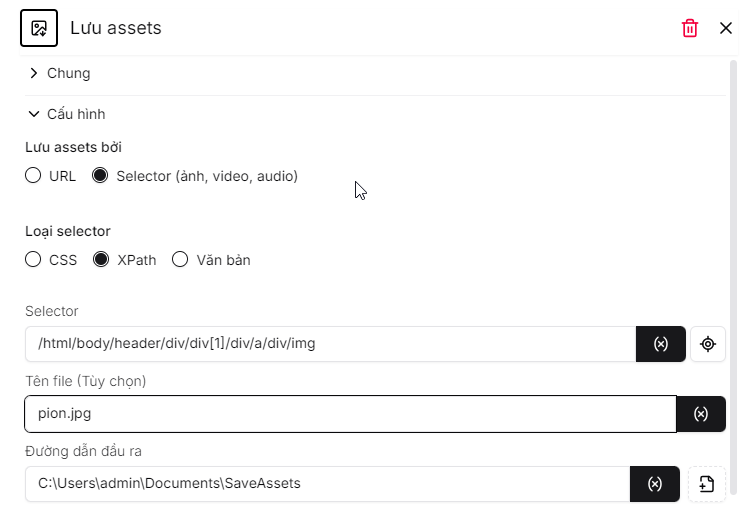
Task: Click the Selector XPath input field
Action: coord(330,344)
